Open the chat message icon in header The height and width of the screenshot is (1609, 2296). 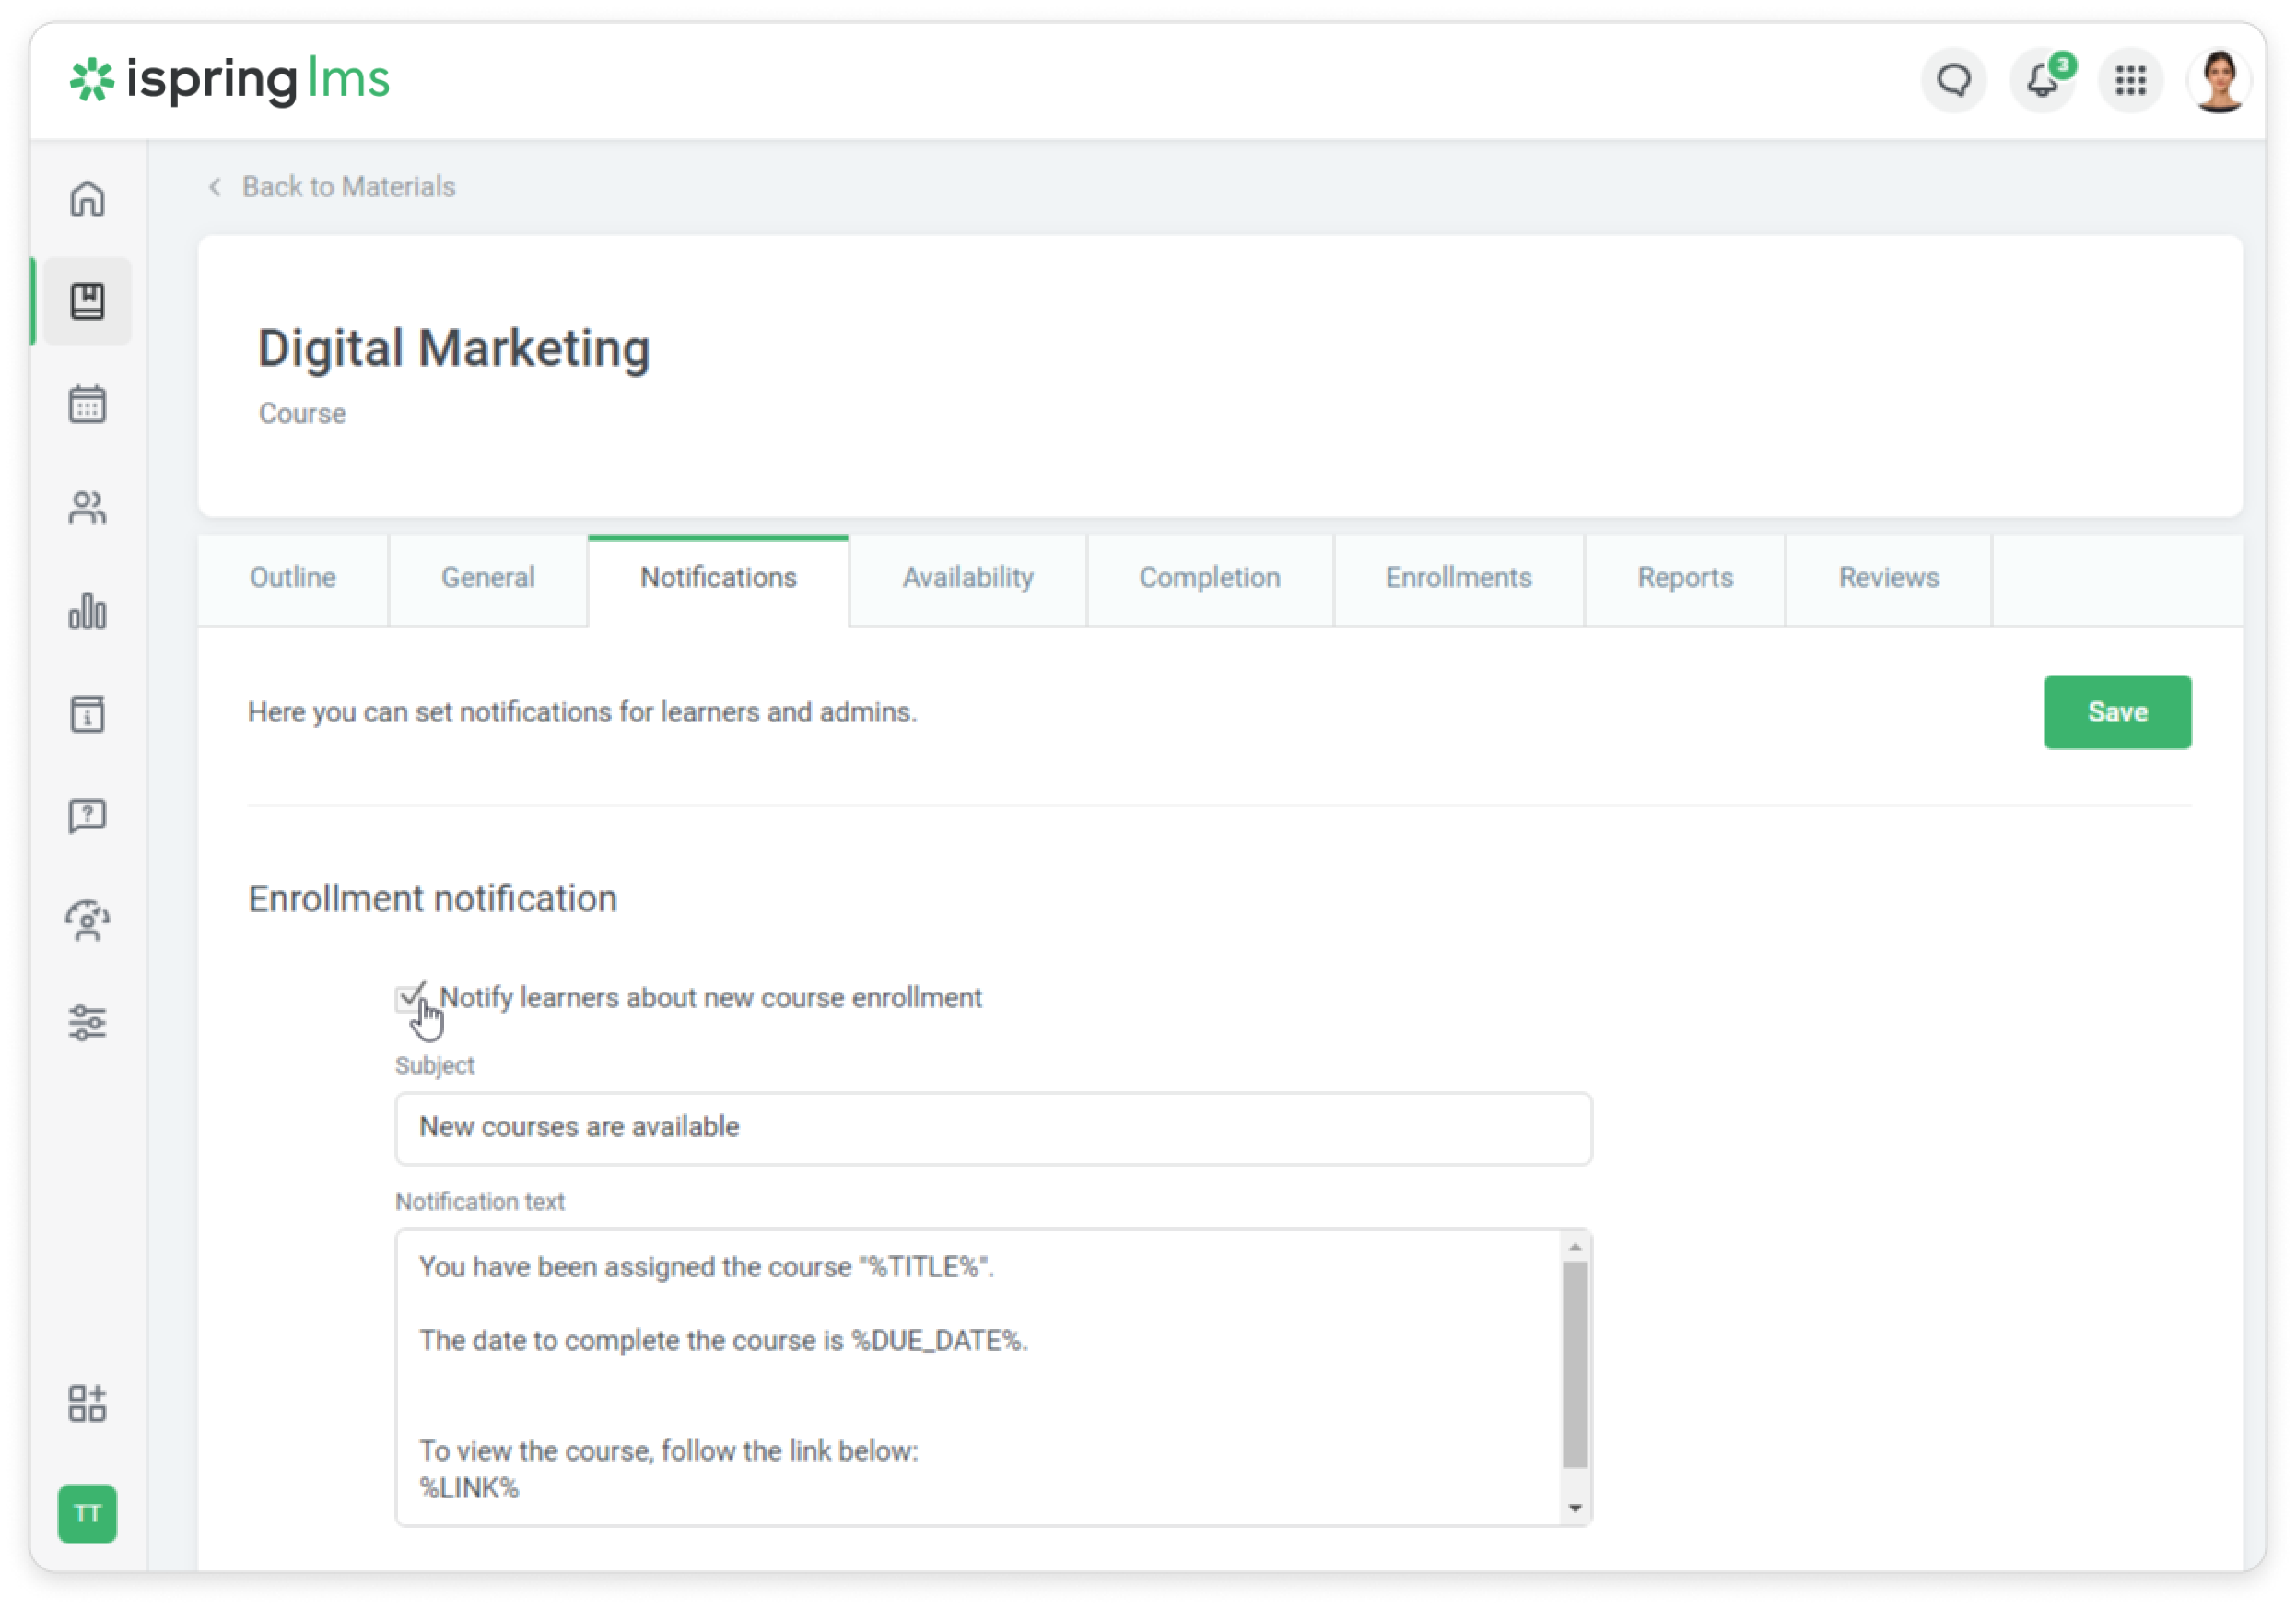click(1953, 80)
